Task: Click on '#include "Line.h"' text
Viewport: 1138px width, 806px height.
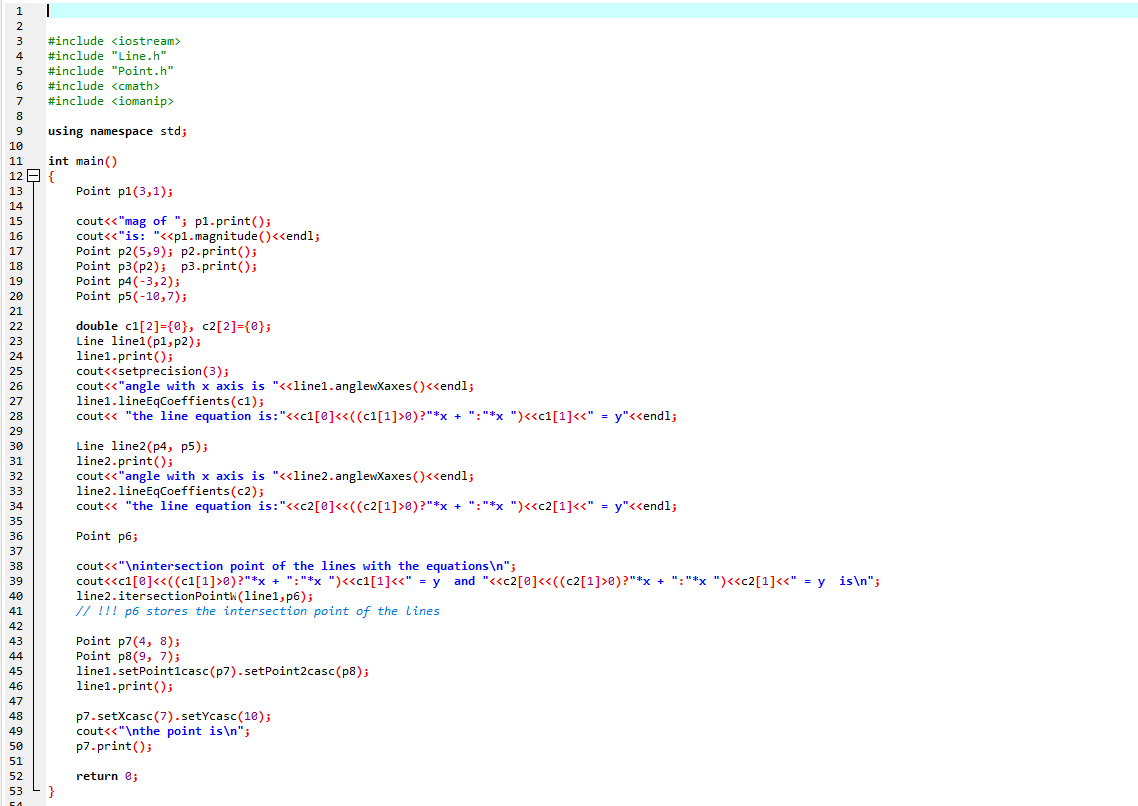Action: tap(107, 56)
